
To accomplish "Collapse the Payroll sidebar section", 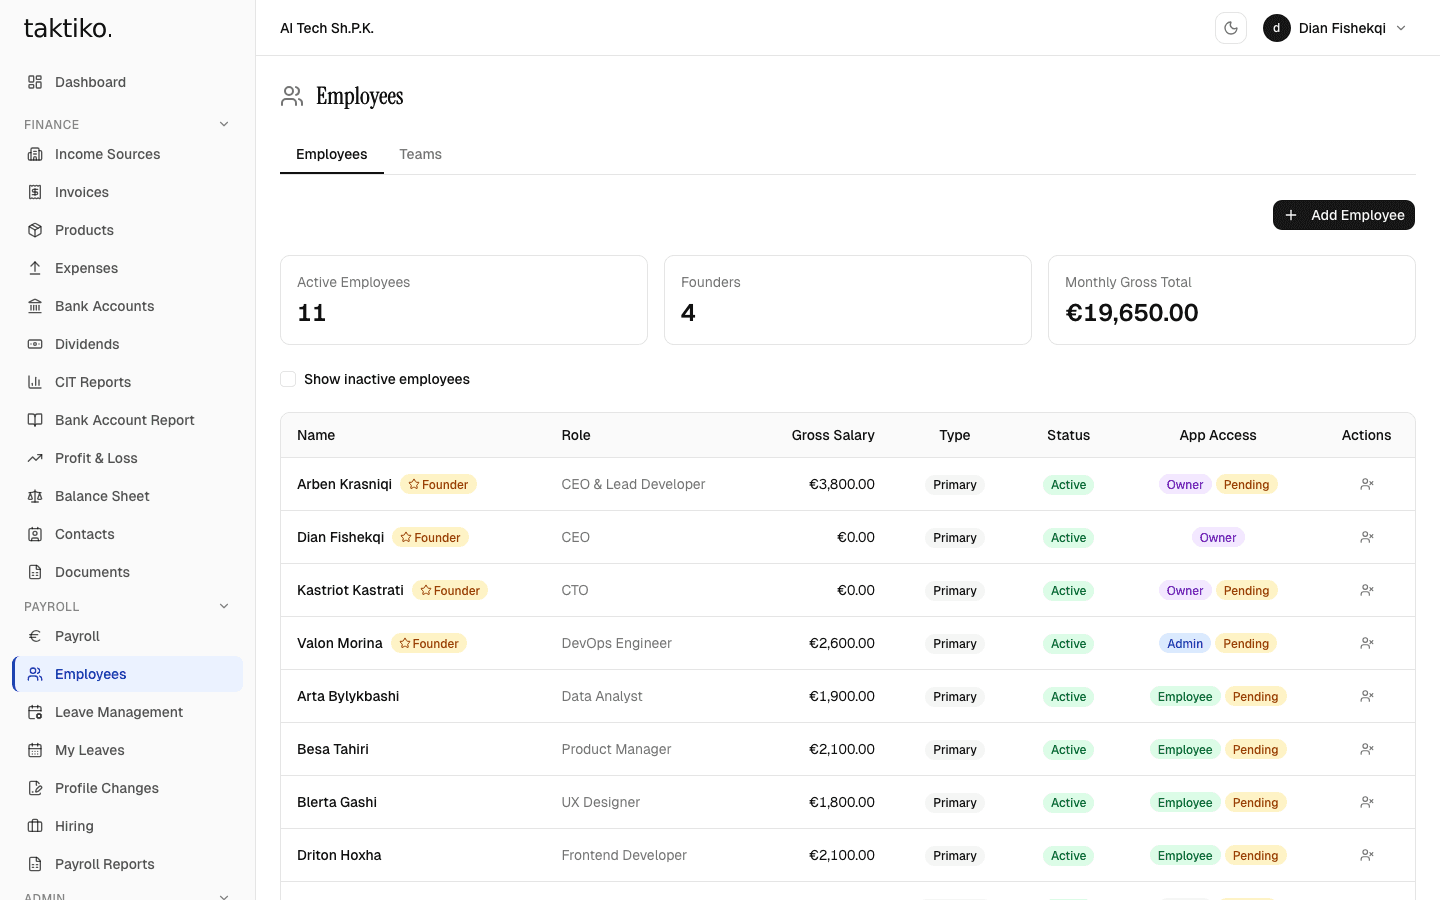I will click(x=224, y=607).
